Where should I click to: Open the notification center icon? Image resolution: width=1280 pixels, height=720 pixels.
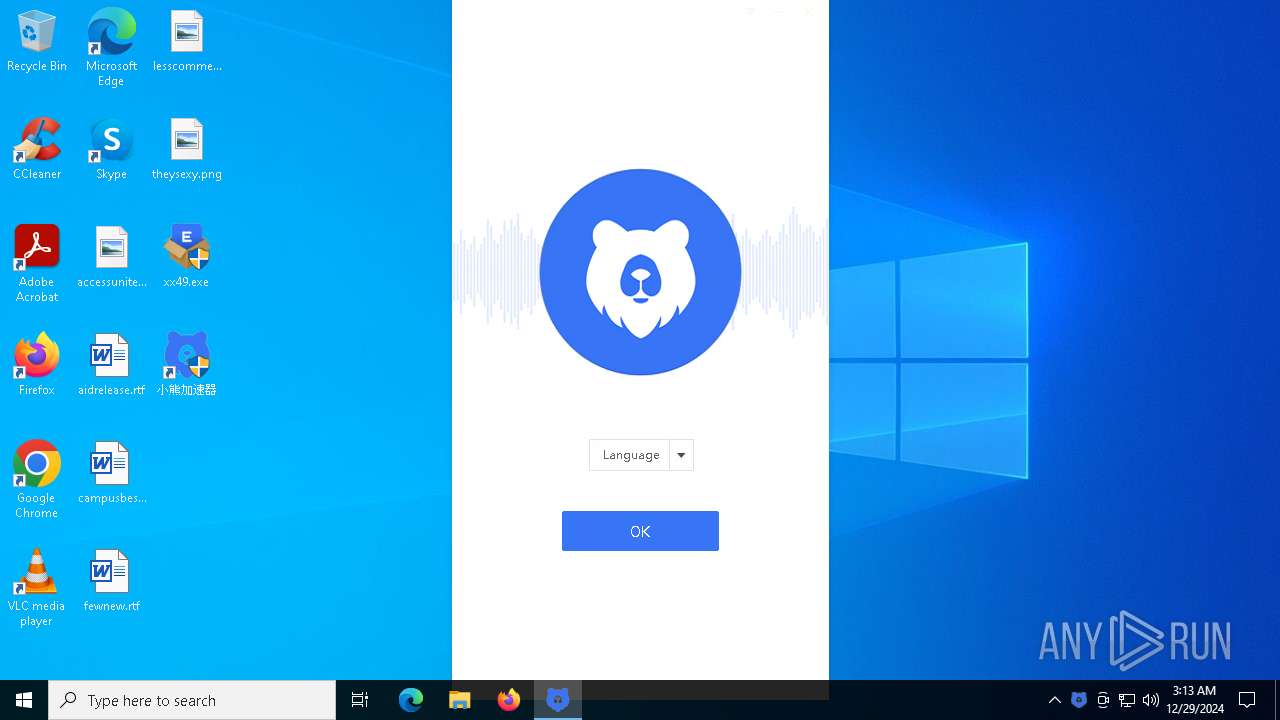1247,700
